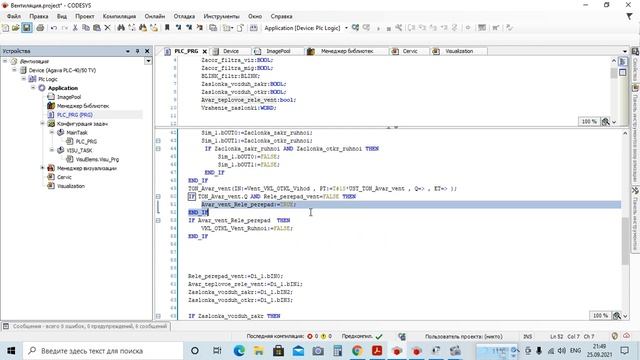Open Chrome from taskbar
640x360 pixels.
pos(357,351)
